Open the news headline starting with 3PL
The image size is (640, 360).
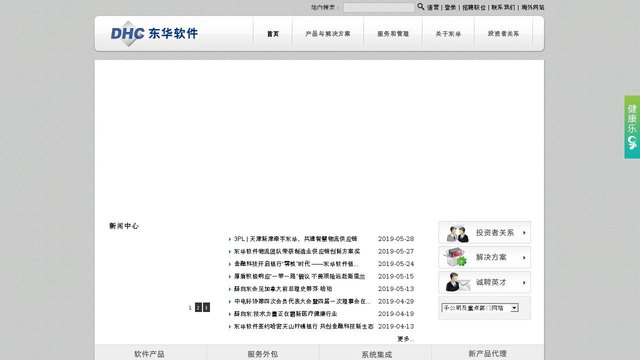tap(296, 239)
